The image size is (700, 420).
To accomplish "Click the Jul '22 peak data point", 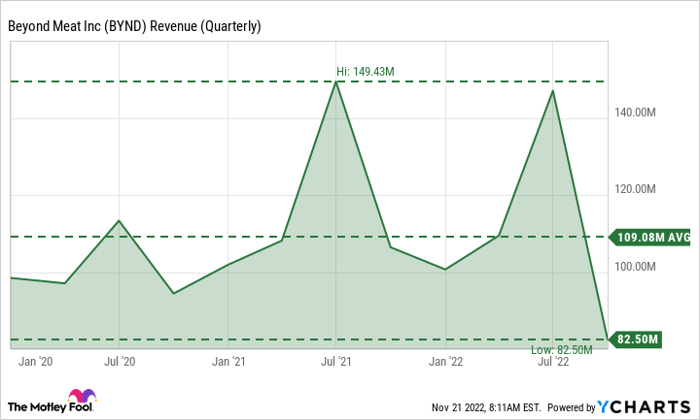I will coord(553,91).
